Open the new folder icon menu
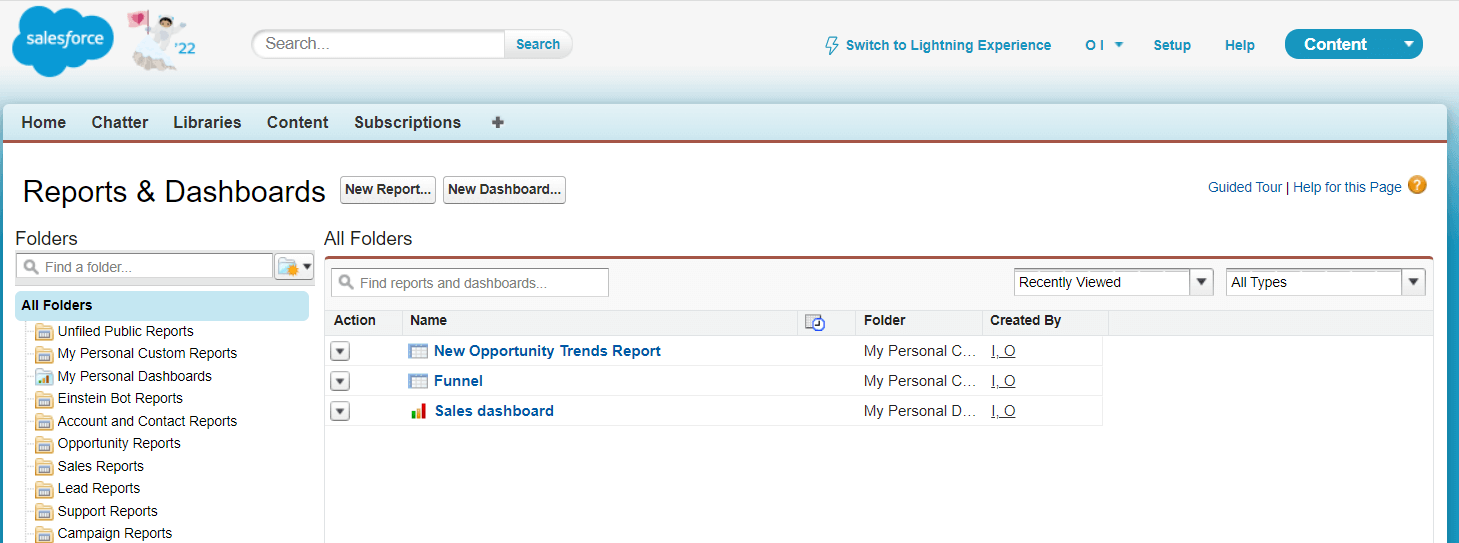The image size is (1459, 543). pos(294,266)
